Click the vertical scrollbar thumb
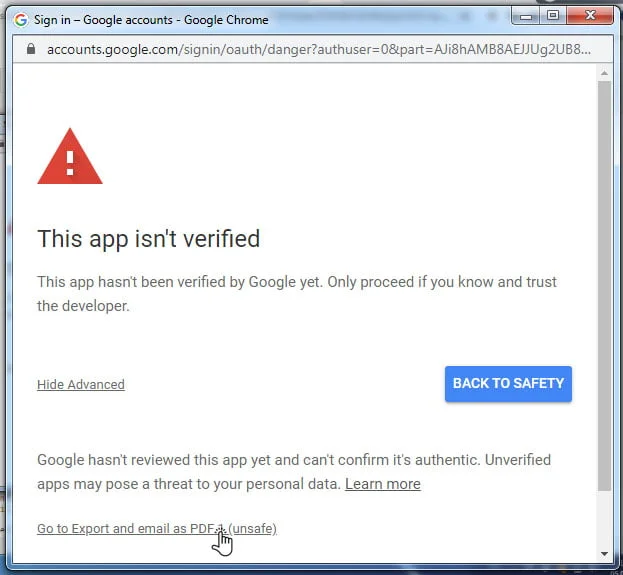Screen dimensions: 623x575 coord(604,286)
